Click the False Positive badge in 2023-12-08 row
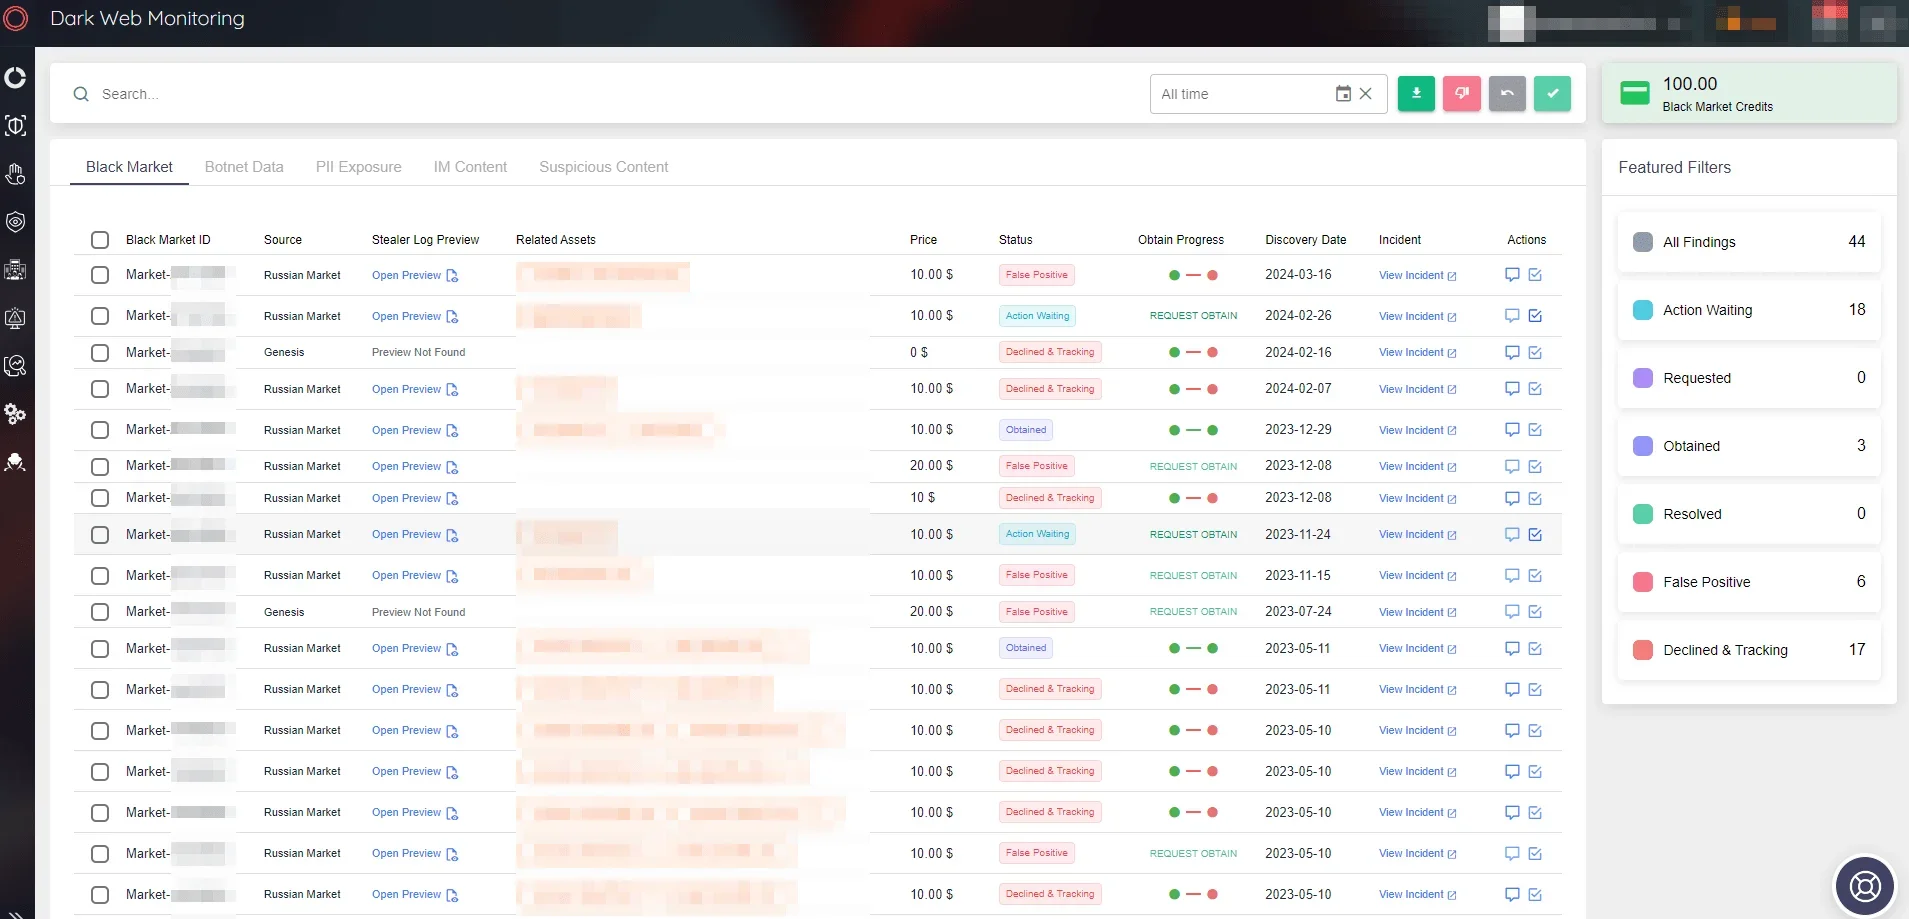The image size is (1909, 919). point(1036,466)
